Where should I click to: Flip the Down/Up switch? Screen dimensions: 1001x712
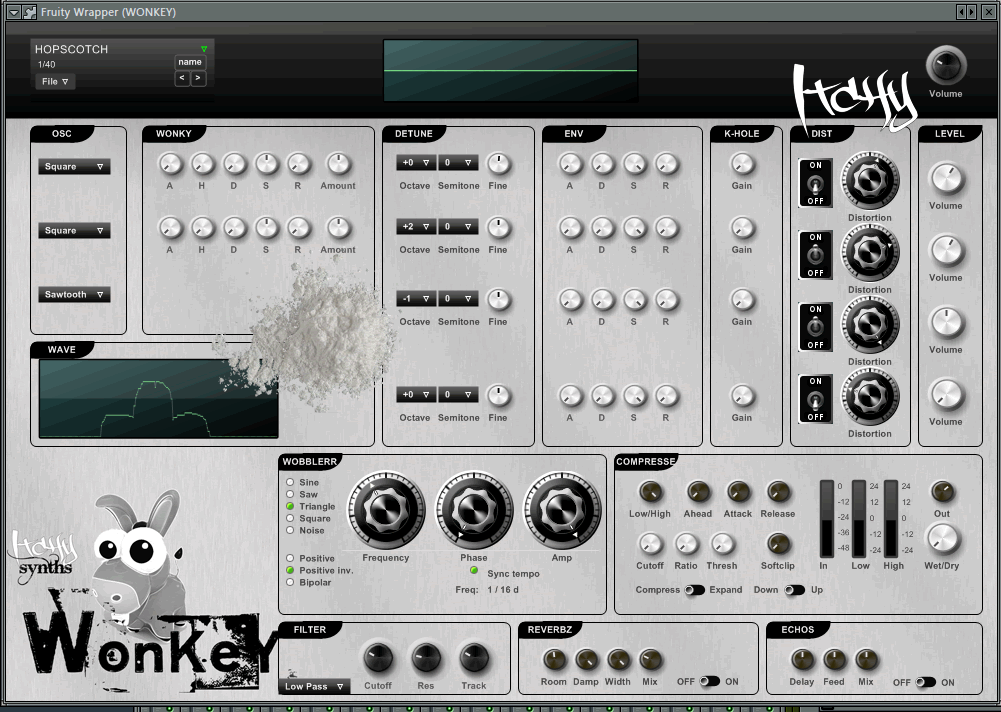pos(794,590)
